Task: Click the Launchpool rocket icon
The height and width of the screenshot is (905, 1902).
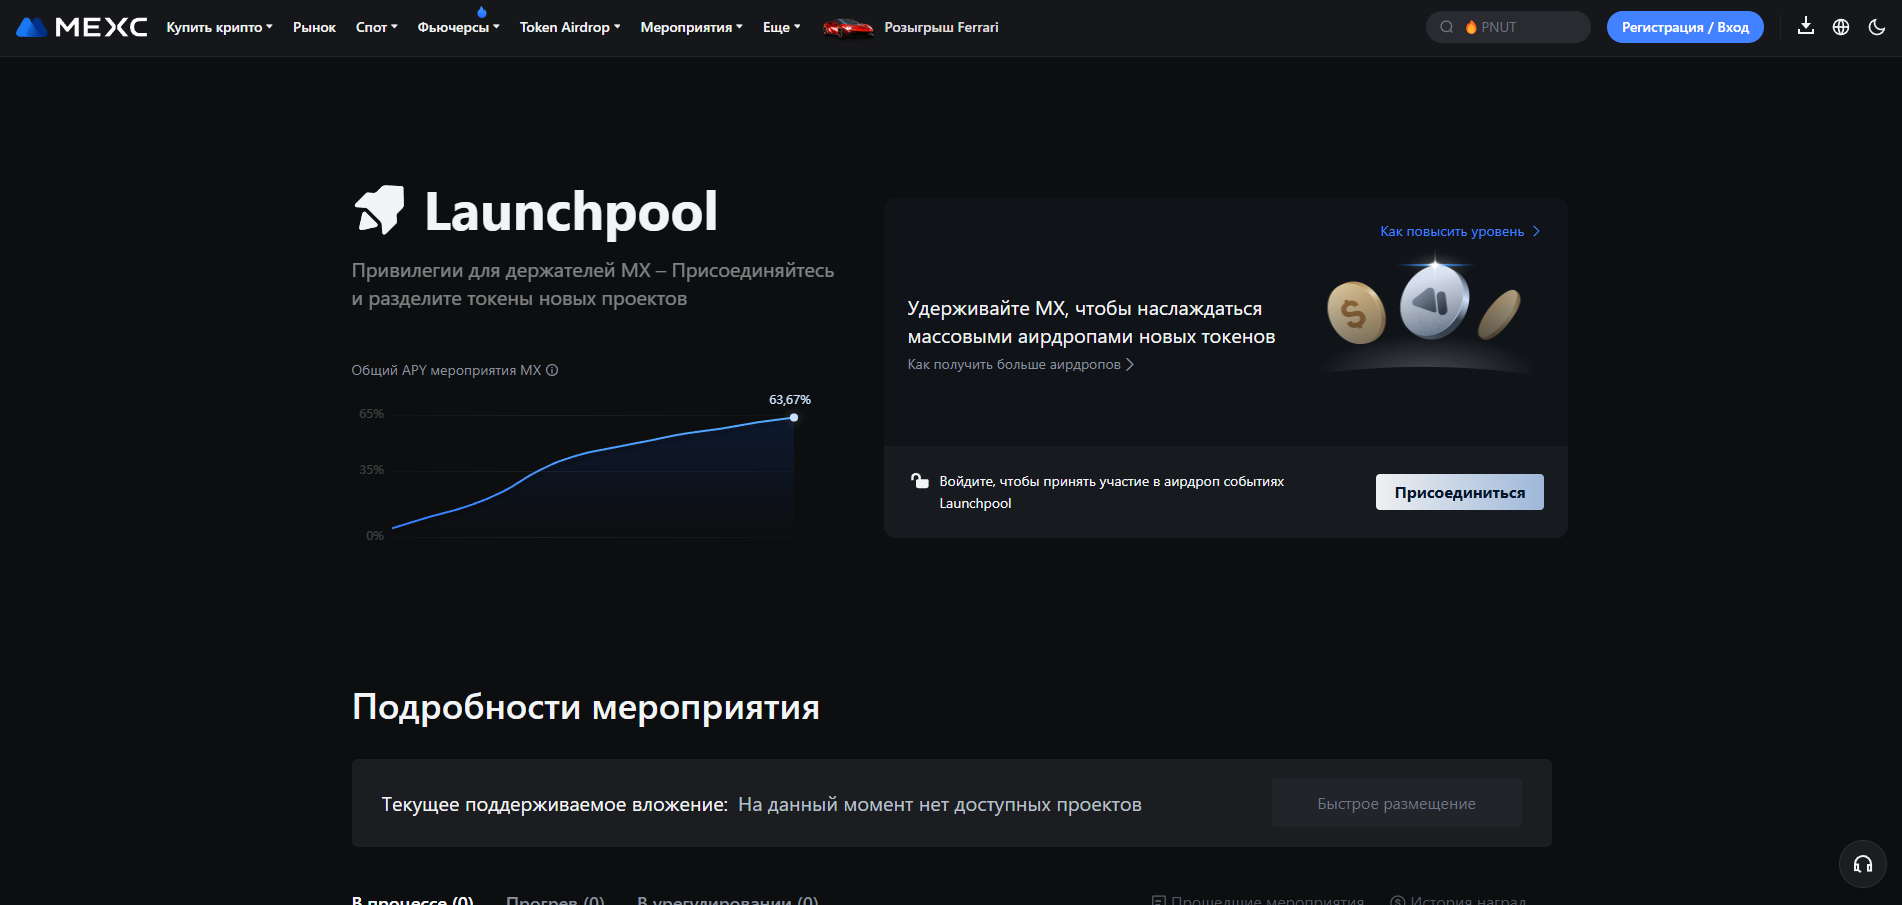Action: coord(380,210)
